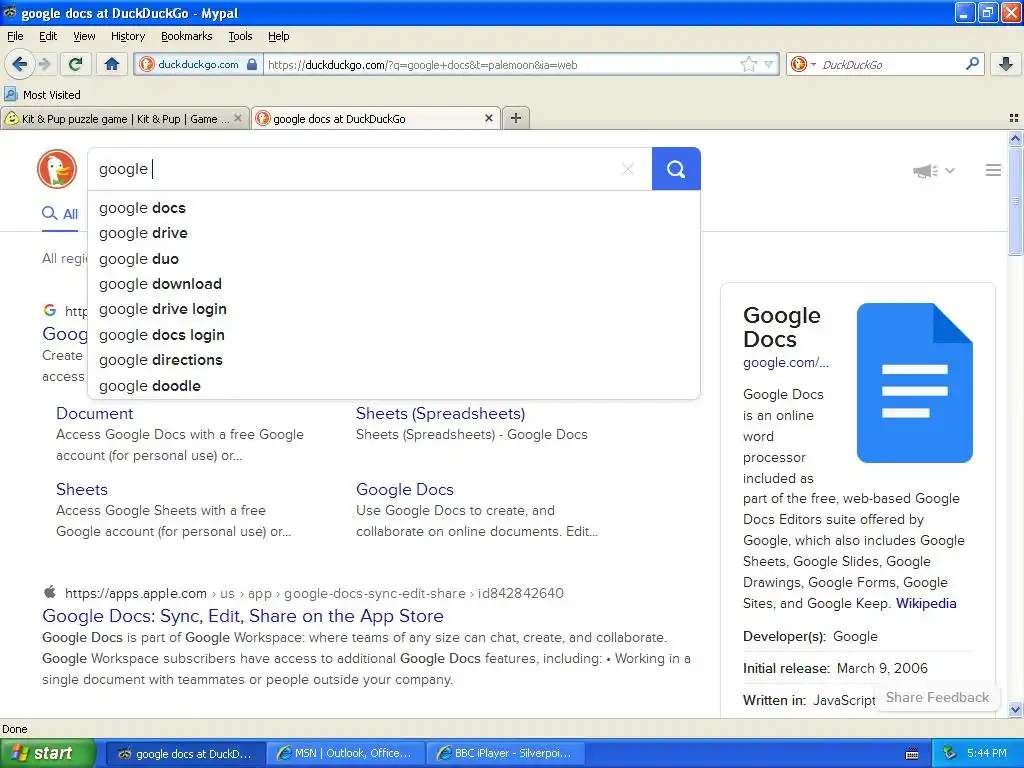Choose the google directions suggestion
The height and width of the screenshot is (768, 1024).
click(x=394, y=360)
